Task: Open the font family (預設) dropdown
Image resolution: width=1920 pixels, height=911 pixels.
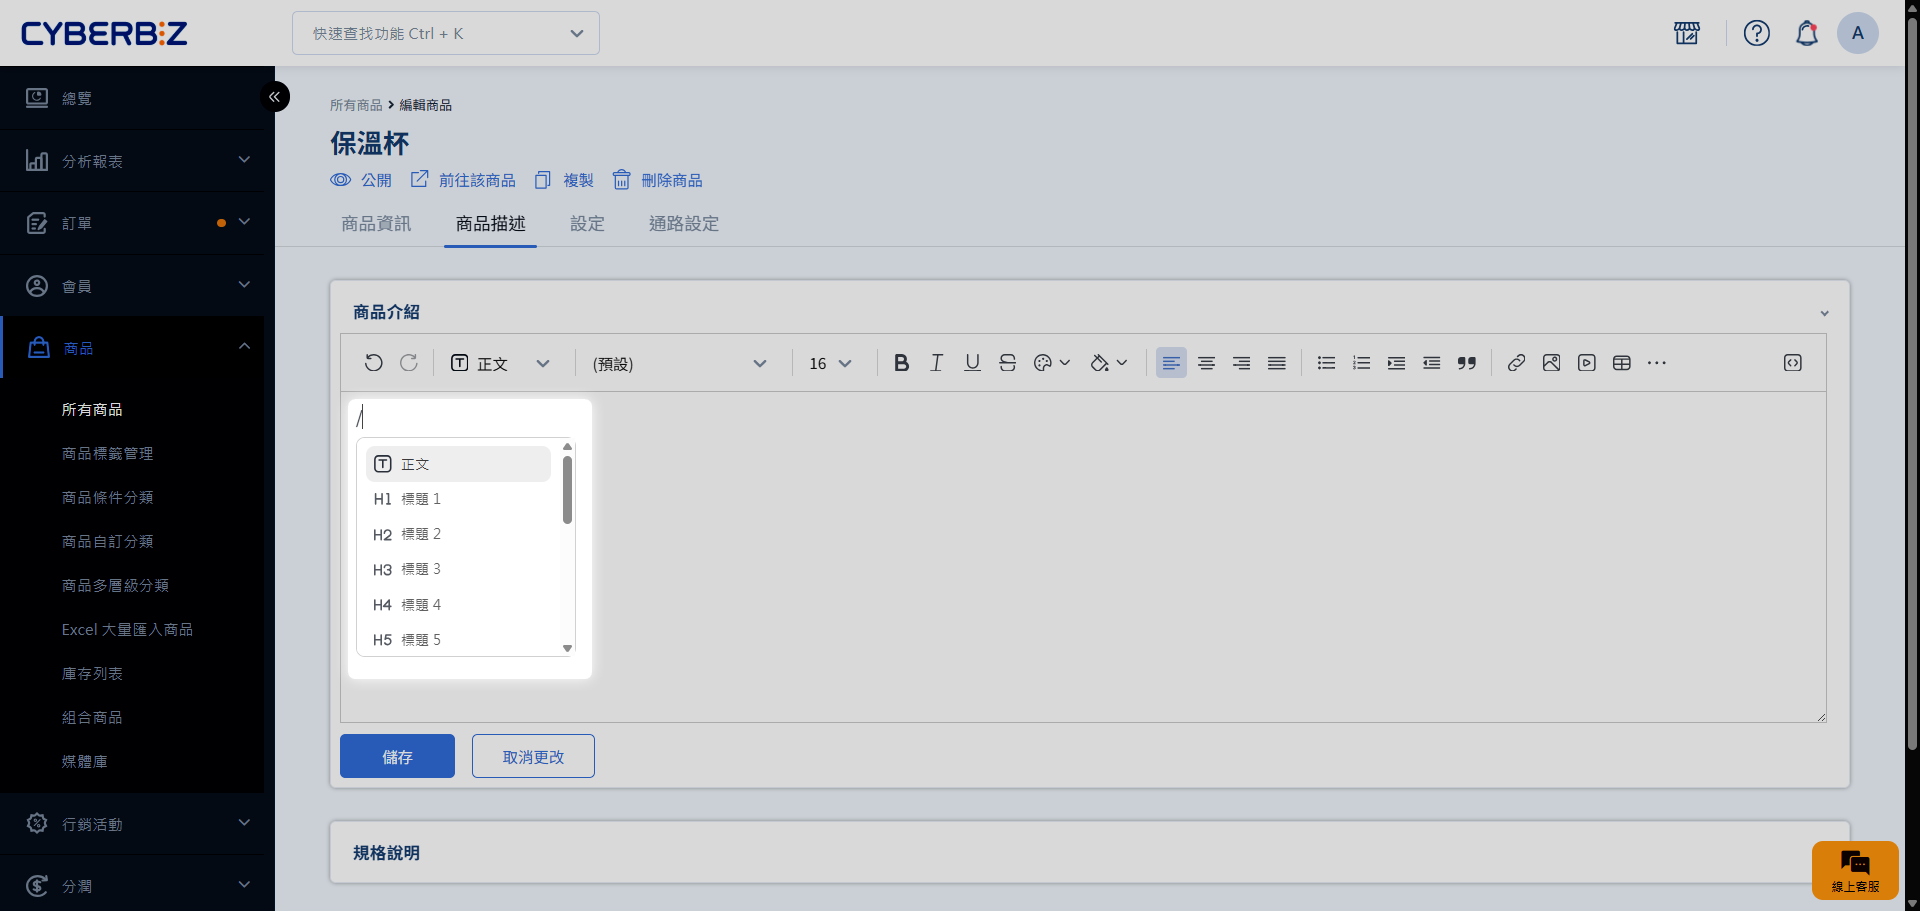Action: pyautogui.click(x=680, y=364)
